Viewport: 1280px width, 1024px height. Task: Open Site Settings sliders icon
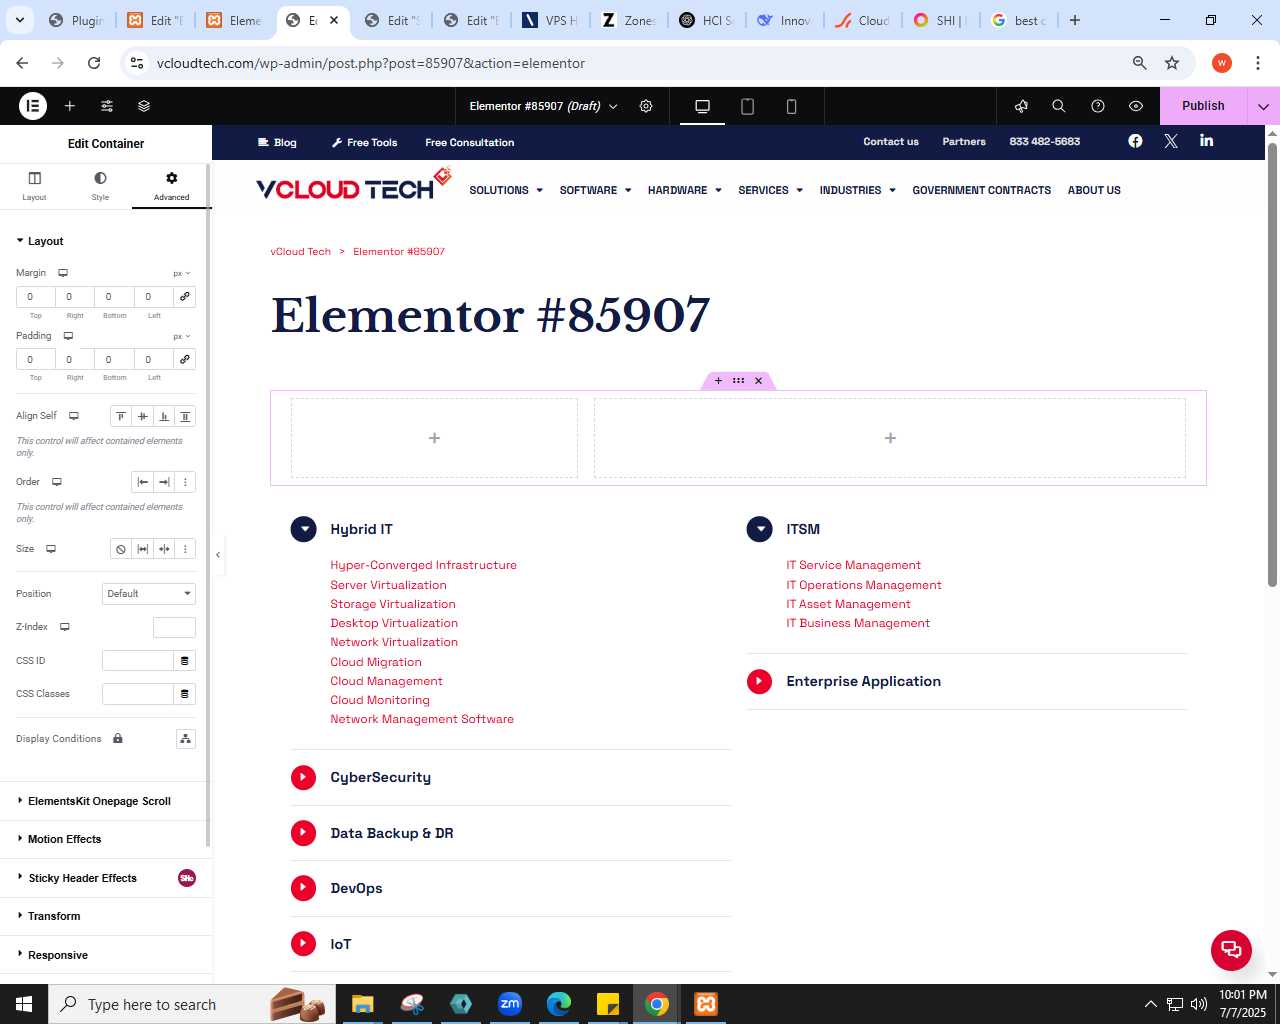(x=107, y=106)
